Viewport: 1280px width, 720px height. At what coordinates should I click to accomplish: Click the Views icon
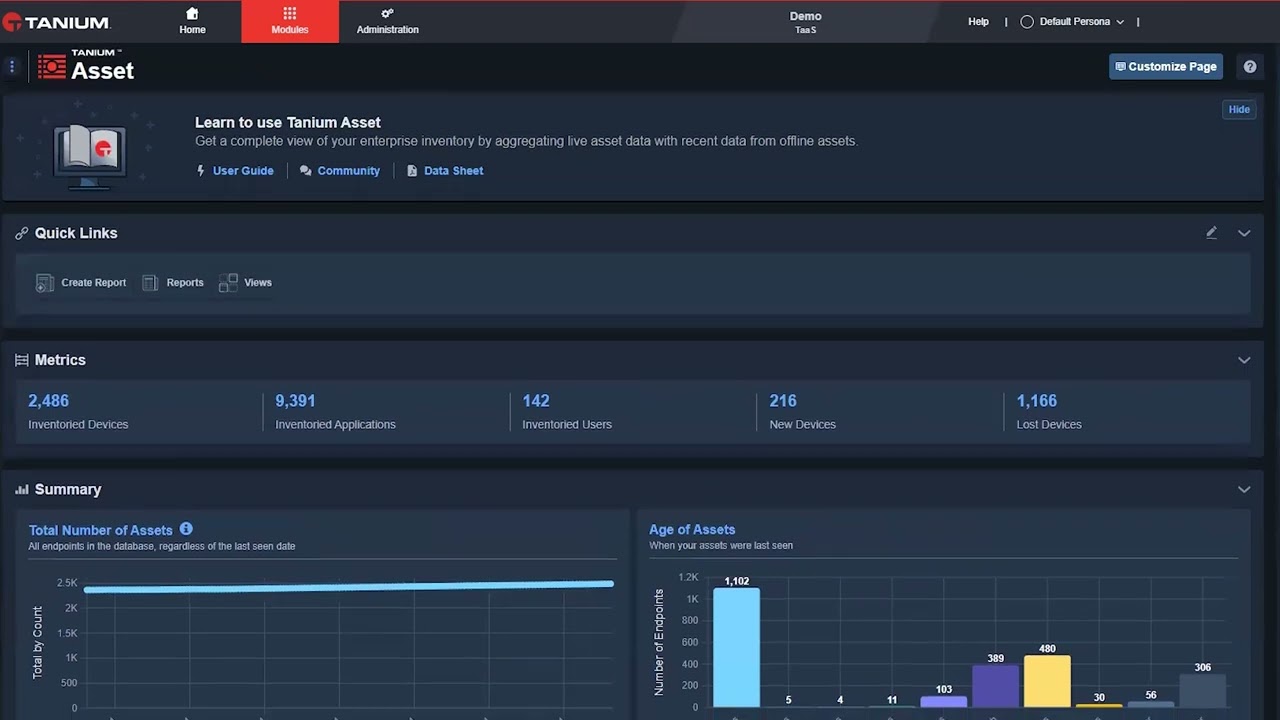[228, 283]
